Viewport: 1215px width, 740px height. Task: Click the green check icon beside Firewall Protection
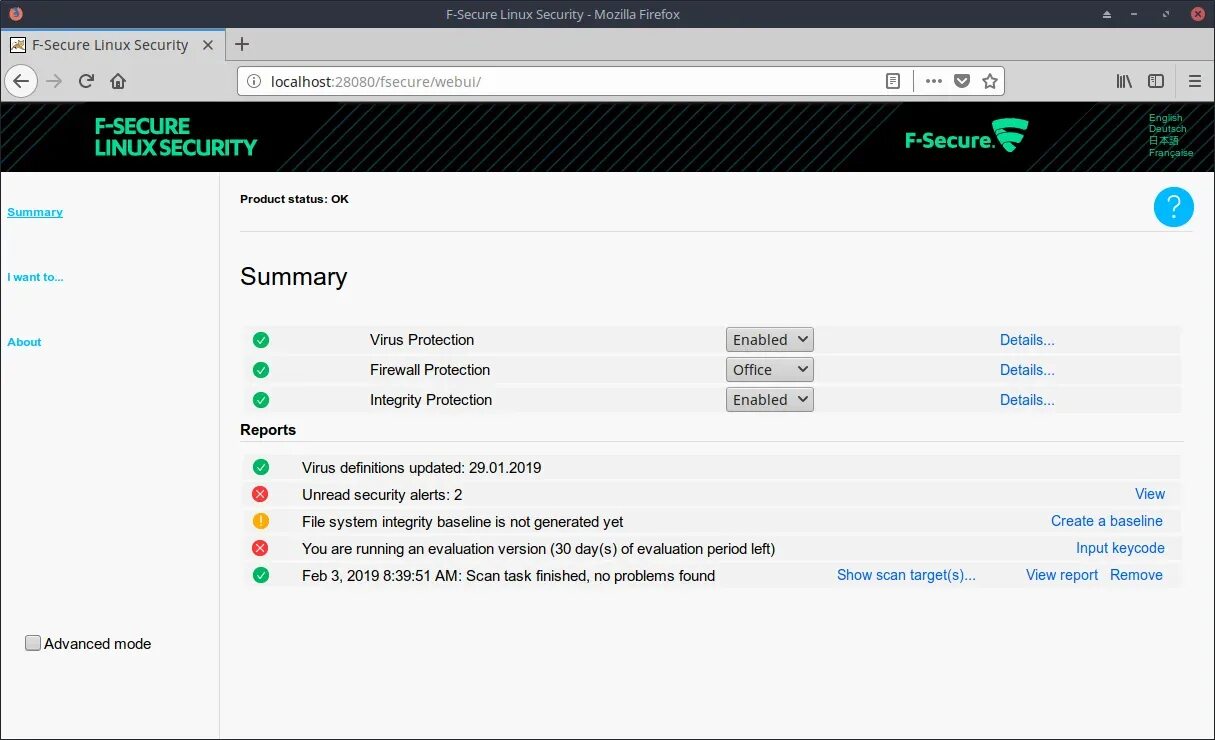point(261,370)
